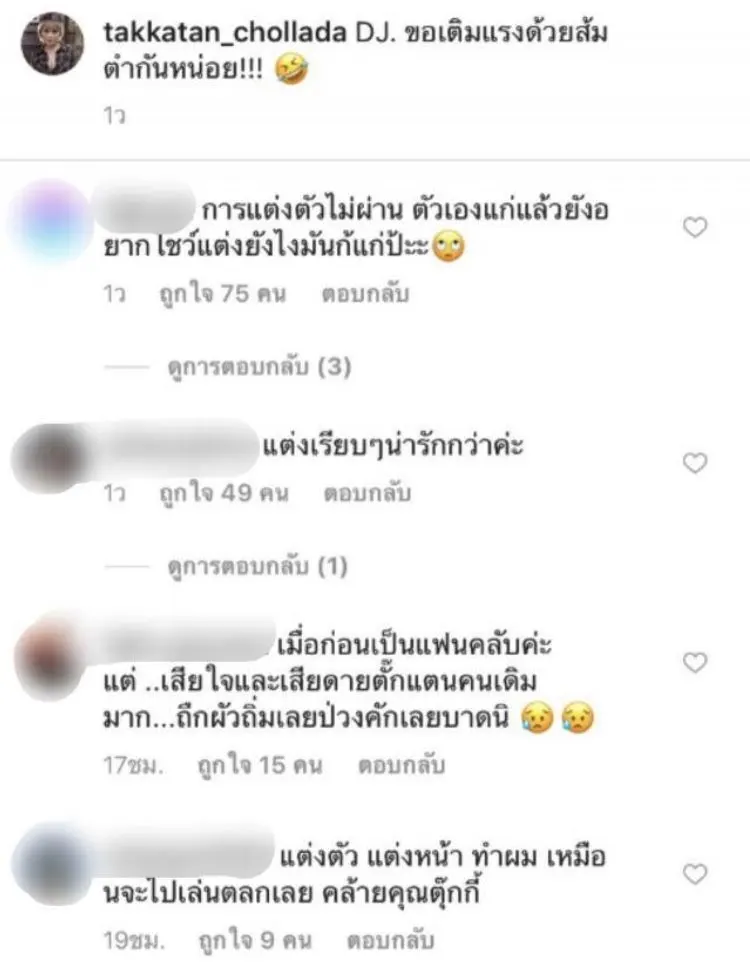Open avatar of first blurred commenter
The height and width of the screenshot is (975, 750).
52,219
